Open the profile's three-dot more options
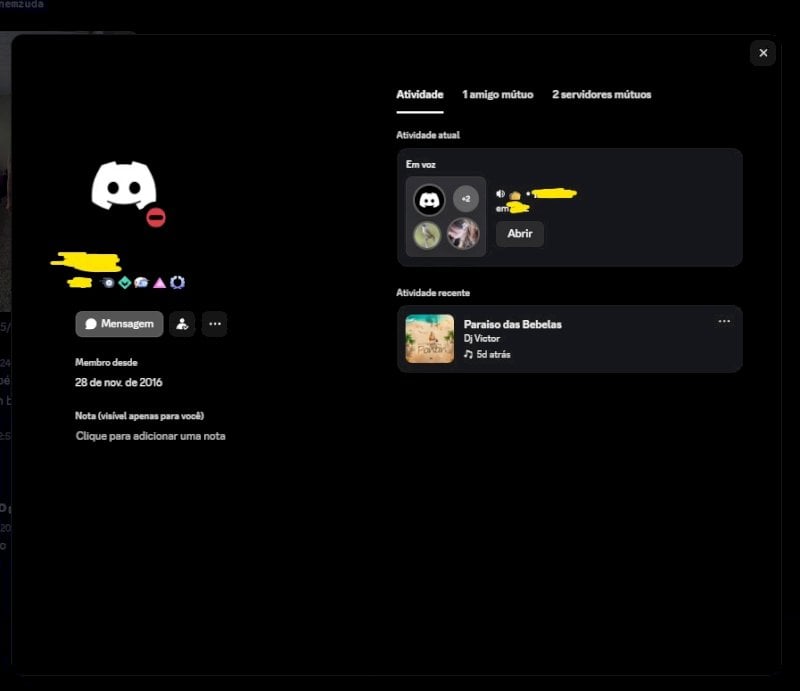This screenshot has width=800, height=691. [215, 324]
